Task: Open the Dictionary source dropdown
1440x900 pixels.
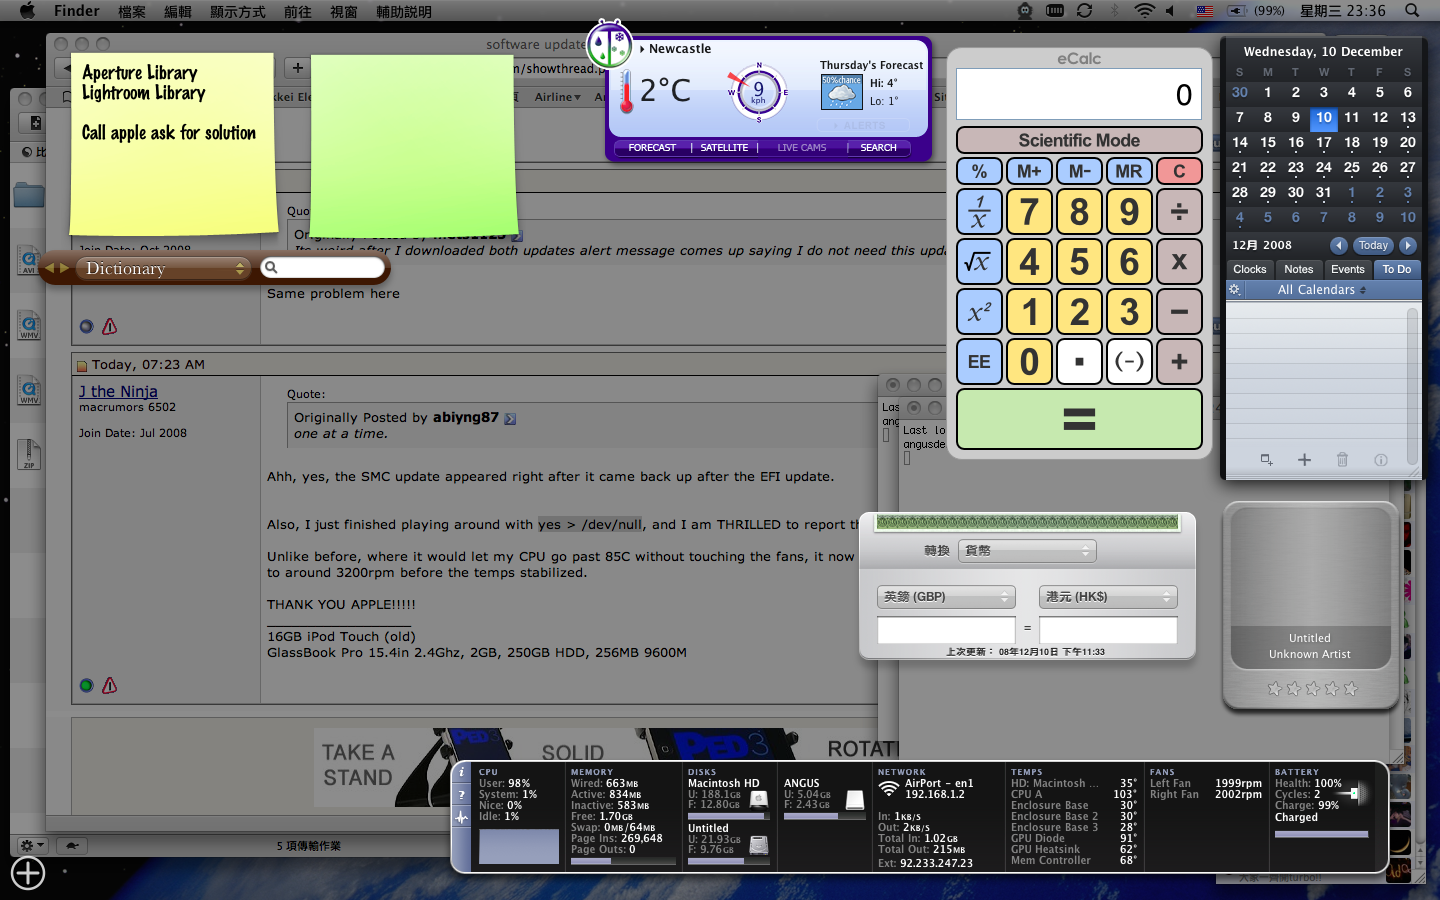Action: pyautogui.click(x=162, y=268)
